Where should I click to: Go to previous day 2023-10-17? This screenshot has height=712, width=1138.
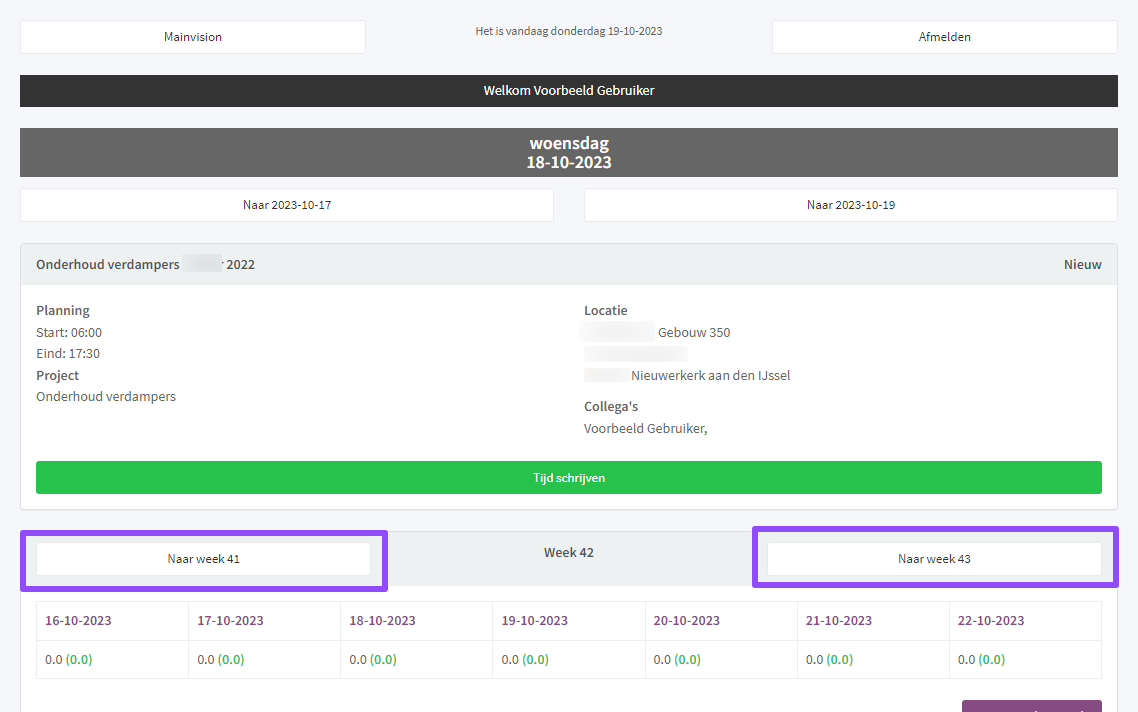click(286, 205)
